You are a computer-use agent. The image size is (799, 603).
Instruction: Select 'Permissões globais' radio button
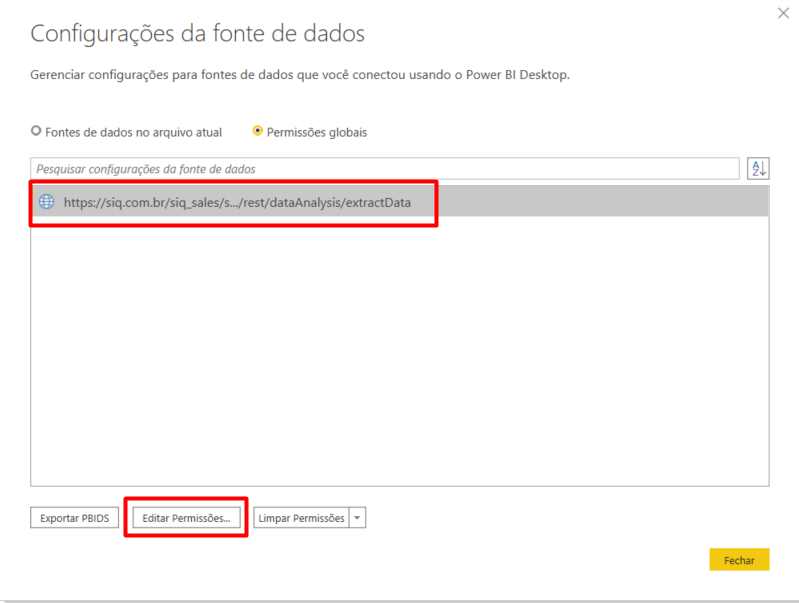258,131
